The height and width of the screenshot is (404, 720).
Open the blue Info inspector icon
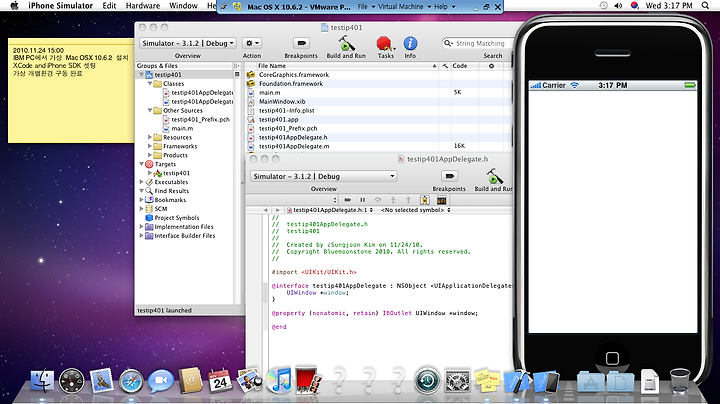[x=410, y=44]
